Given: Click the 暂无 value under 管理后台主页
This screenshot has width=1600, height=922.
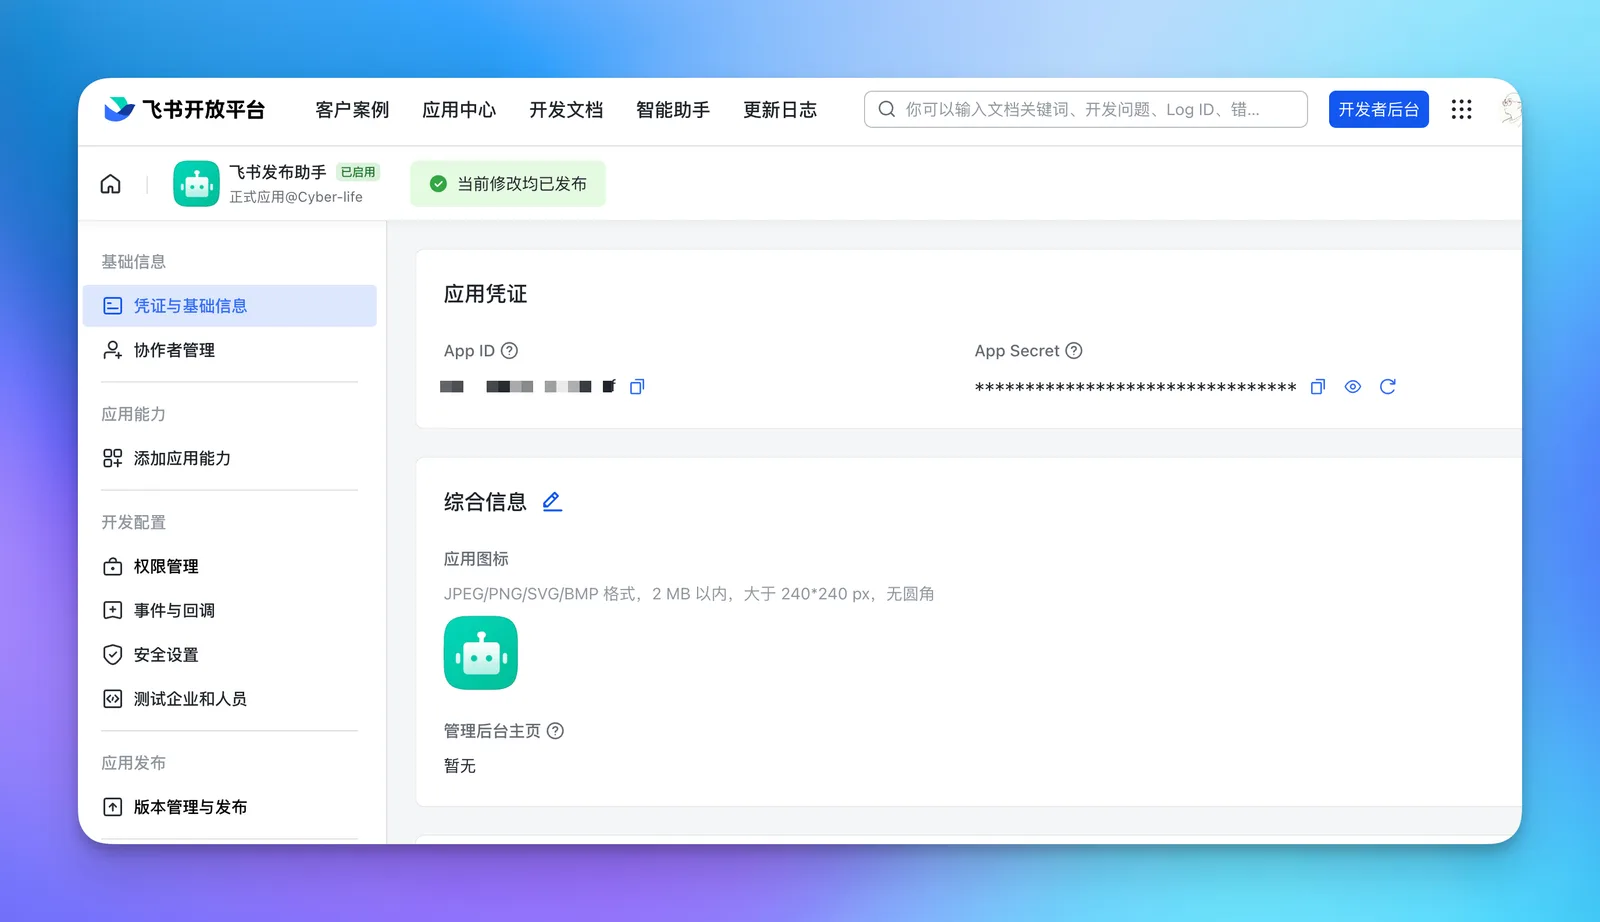Looking at the screenshot, I should (460, 766).
